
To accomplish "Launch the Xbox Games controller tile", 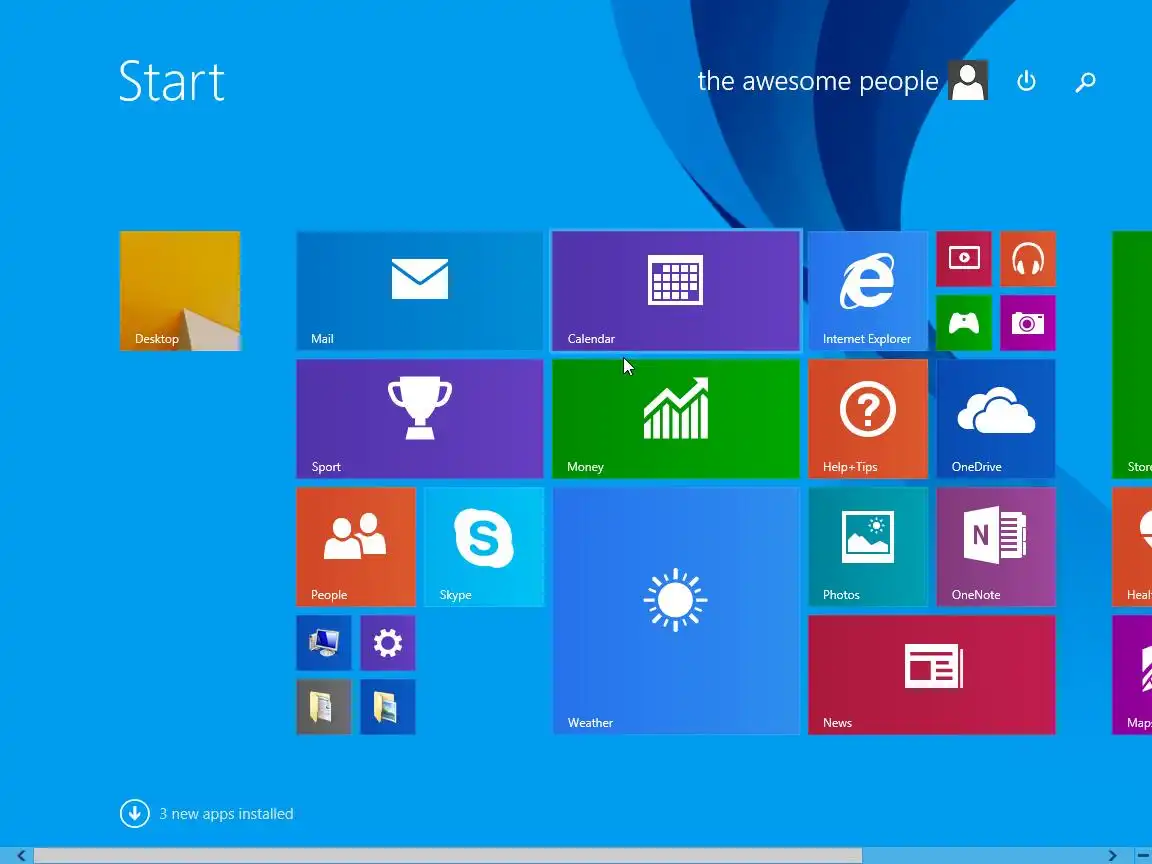I will coord(964,323).
